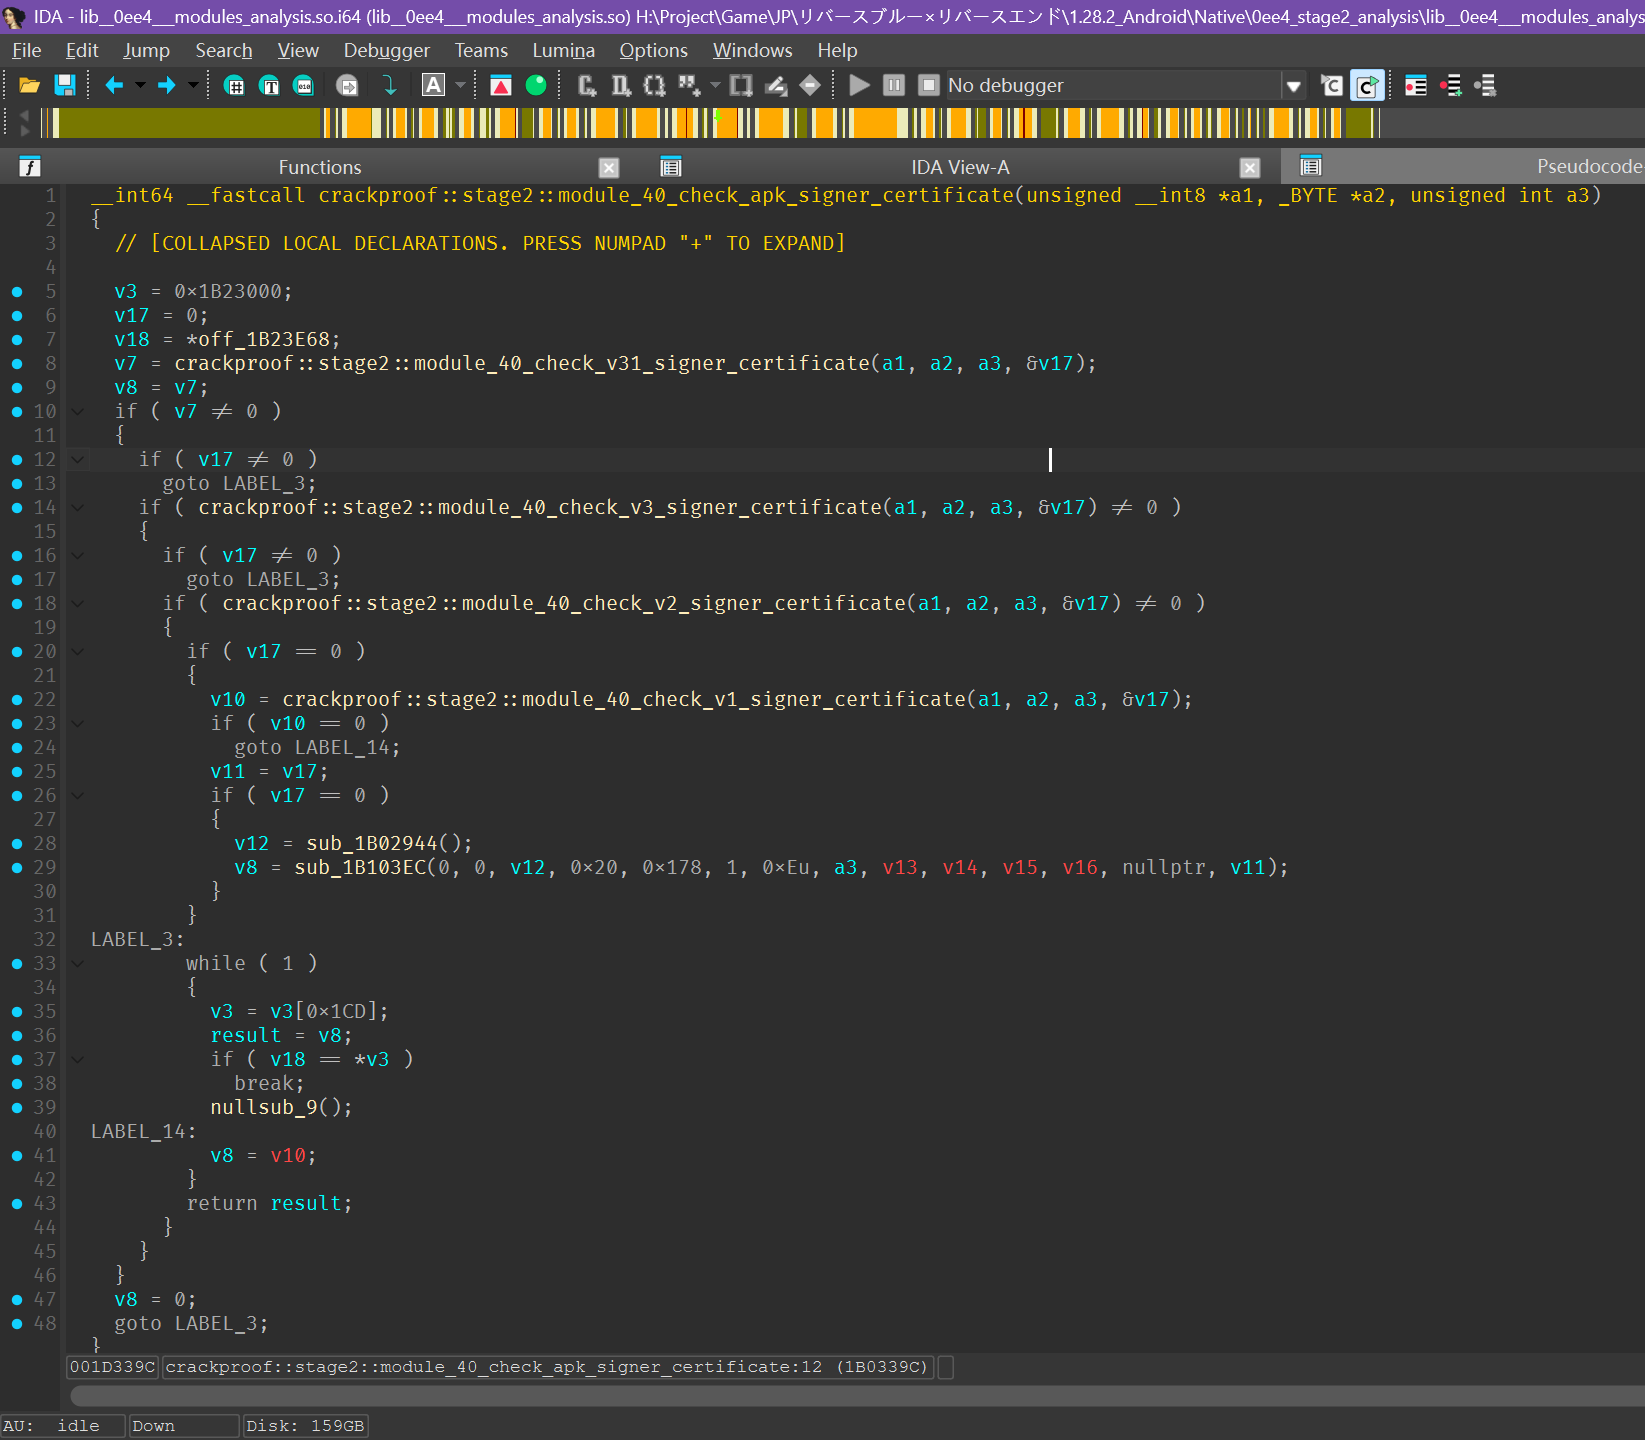Switch to the Functions tab
This screenshot has width=1645, height=1440.
pos(320,167)
